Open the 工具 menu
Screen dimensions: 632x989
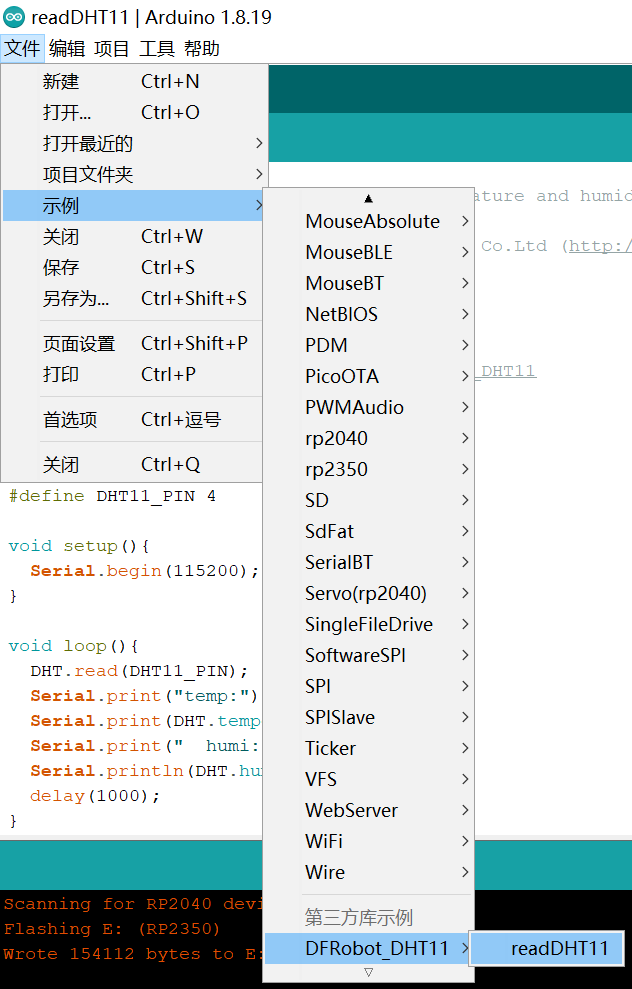coord(156,49)
